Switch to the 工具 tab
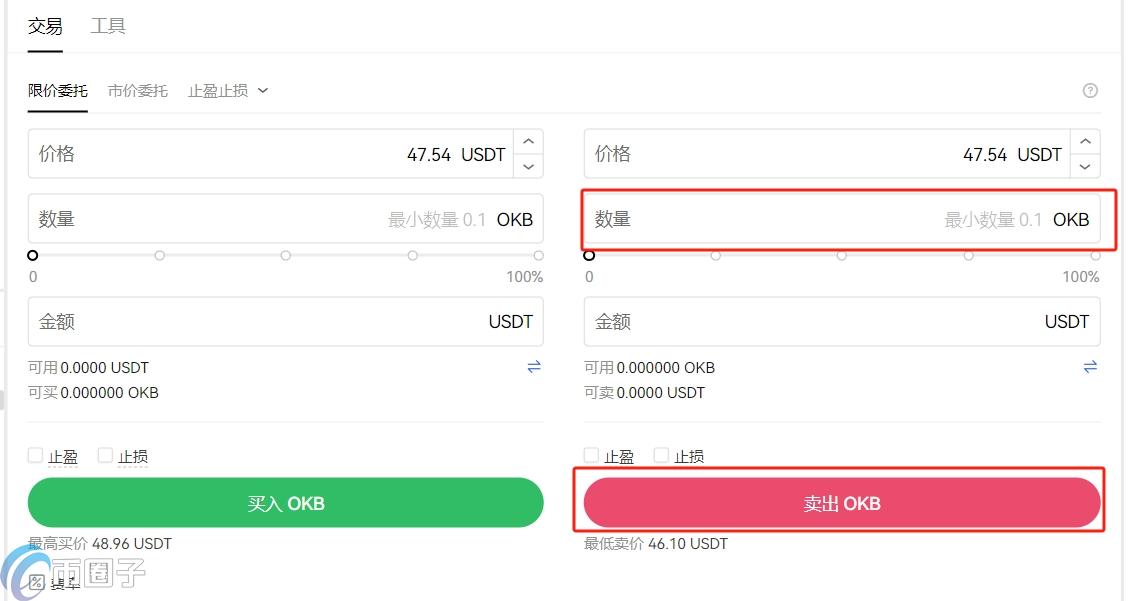Image resolution: width=1133 pixels, height=601 pixels. (107, 26)
